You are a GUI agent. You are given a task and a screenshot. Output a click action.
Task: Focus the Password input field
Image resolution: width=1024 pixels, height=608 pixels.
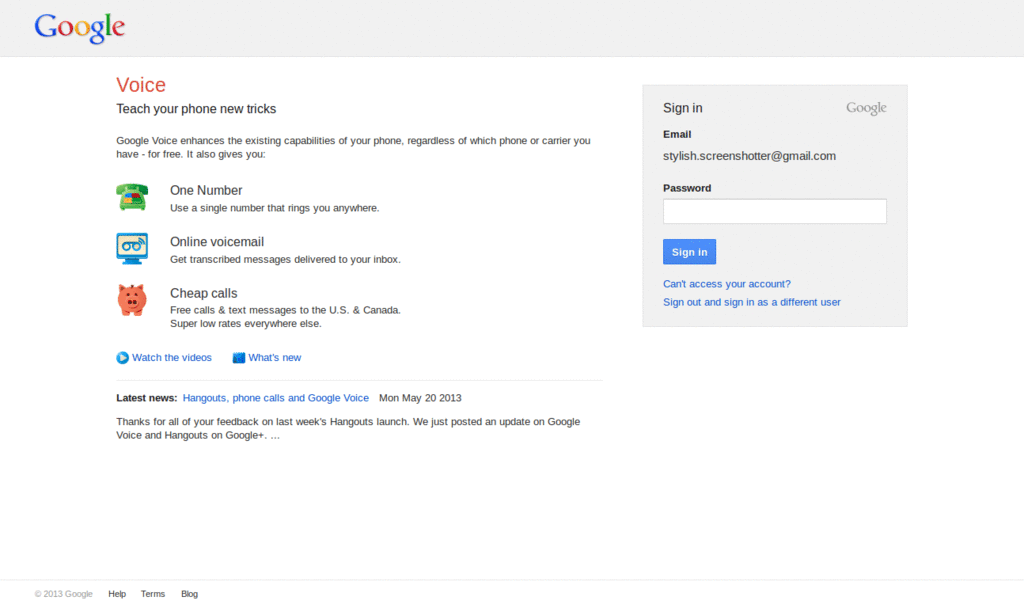point(775,211)
